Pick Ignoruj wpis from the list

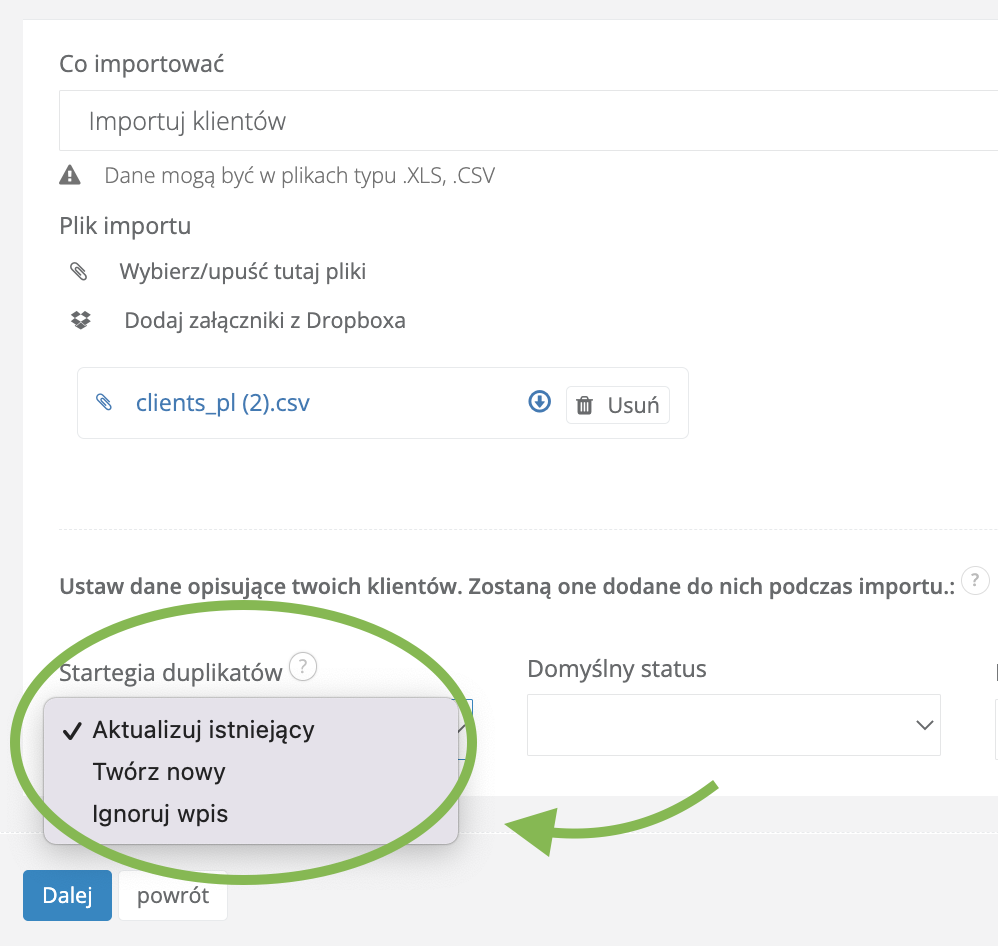(160, 814)
